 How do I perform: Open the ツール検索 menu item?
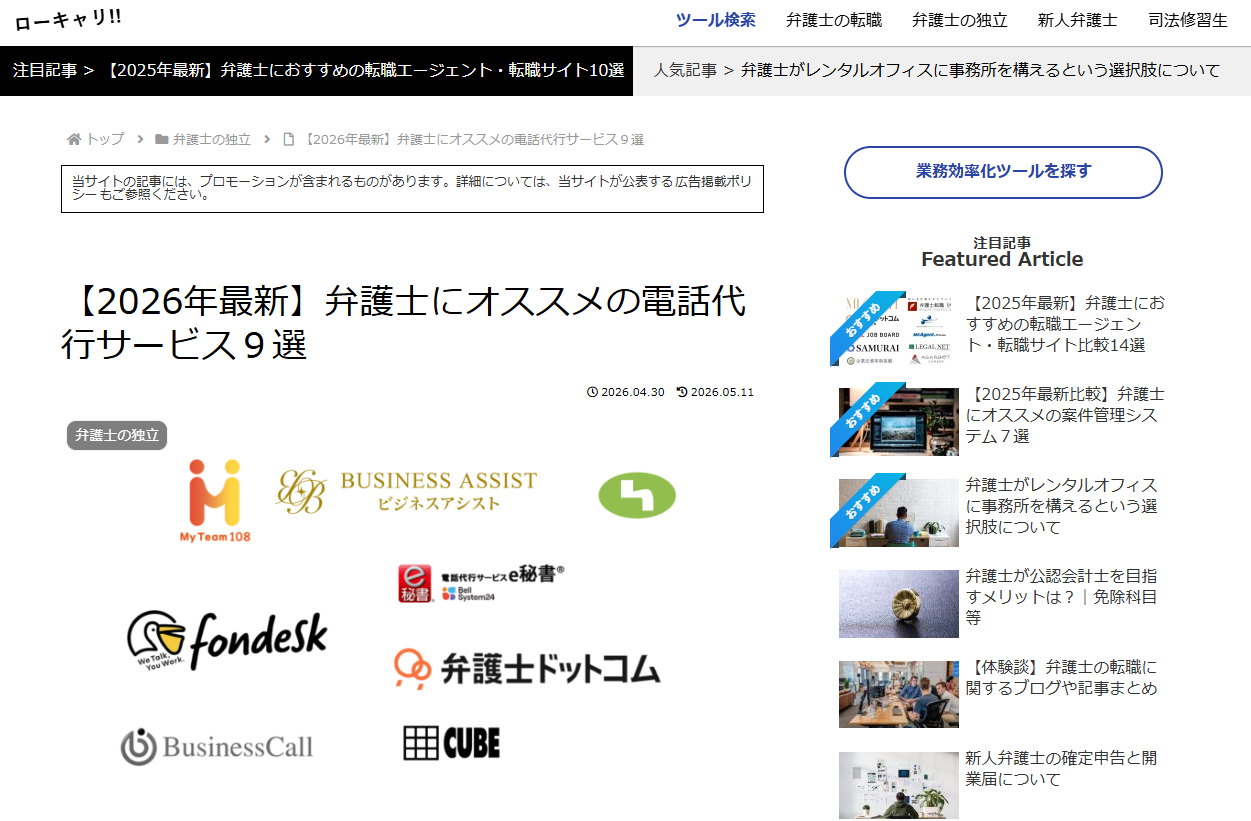pos(716,20)
